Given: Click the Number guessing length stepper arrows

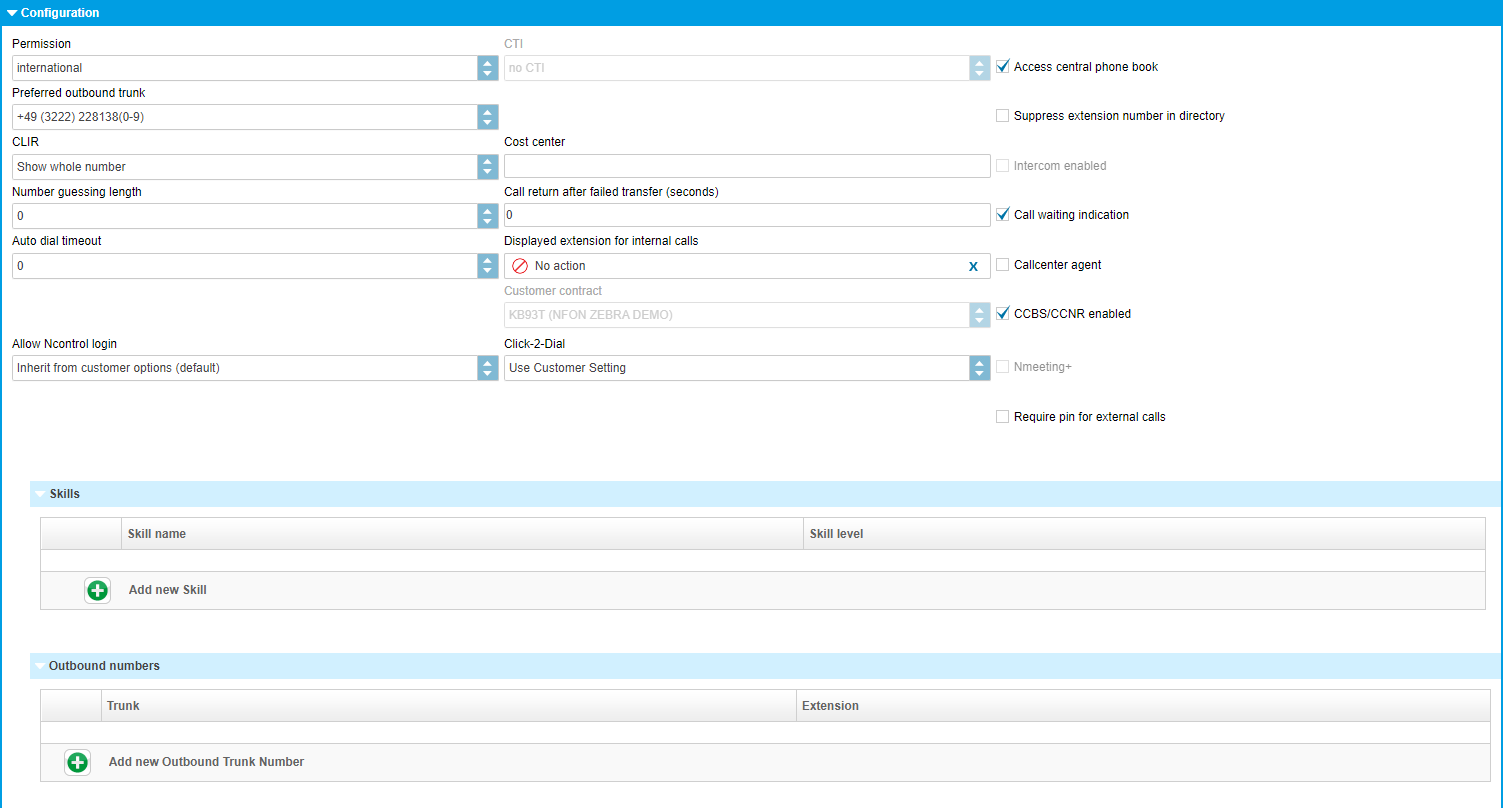Looking at the screenshot, I should pyautogui.click(x=487, y=216).
